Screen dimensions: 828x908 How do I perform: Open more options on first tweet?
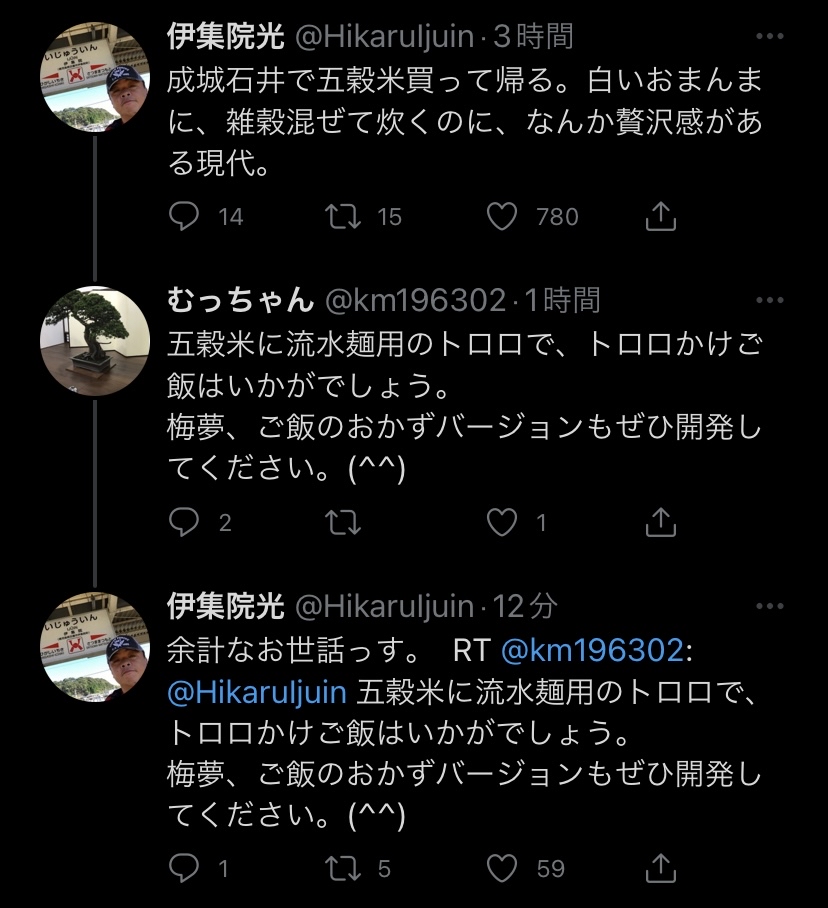(769, 38)
